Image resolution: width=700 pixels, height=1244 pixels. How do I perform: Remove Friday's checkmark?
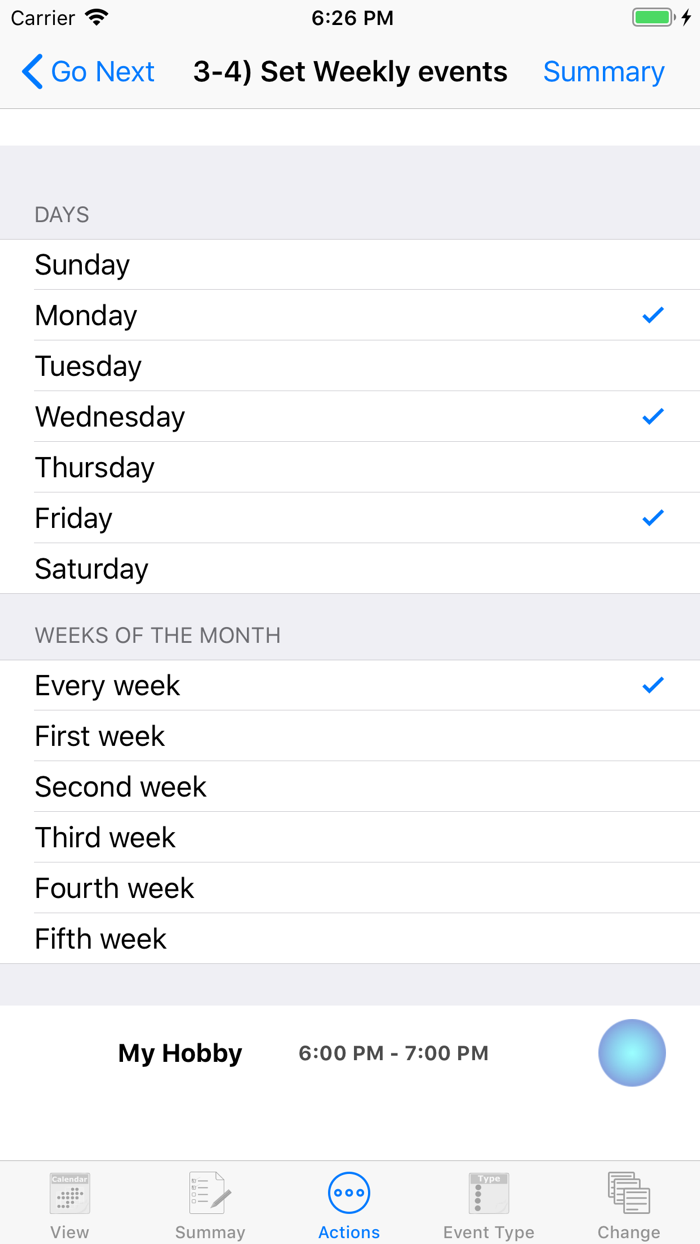click(652, 517)
